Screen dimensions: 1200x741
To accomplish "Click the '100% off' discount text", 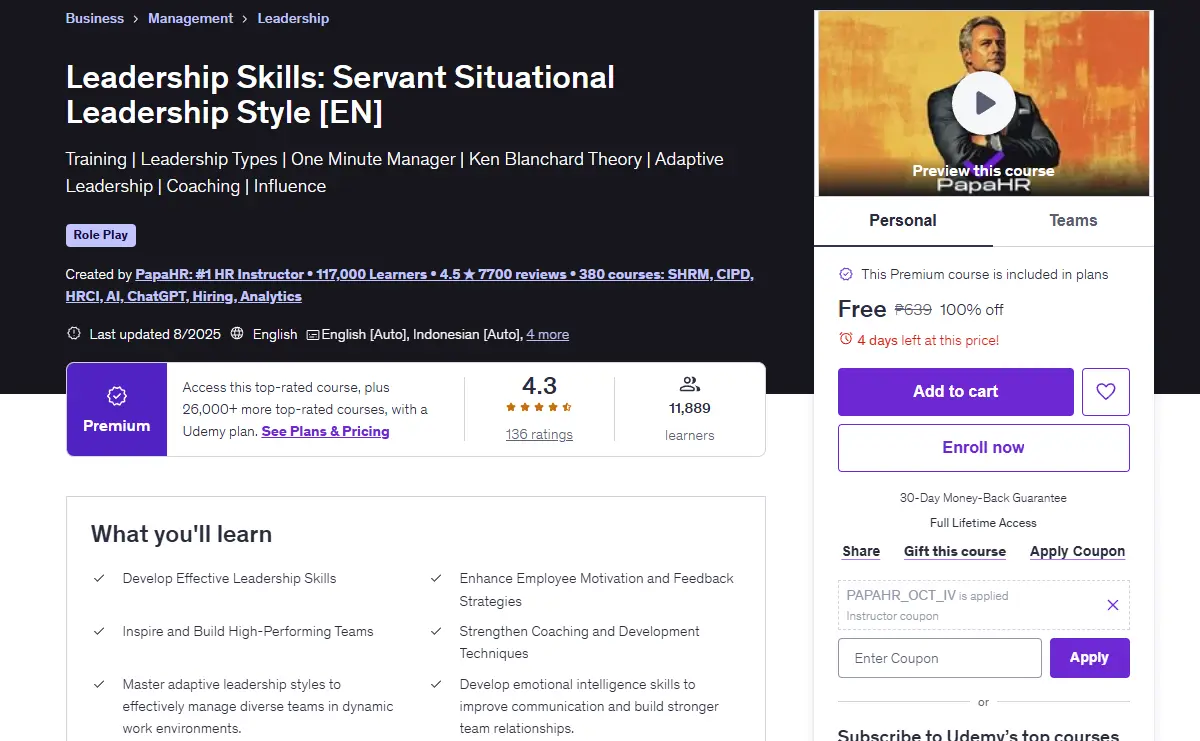I will pos(972,310).
